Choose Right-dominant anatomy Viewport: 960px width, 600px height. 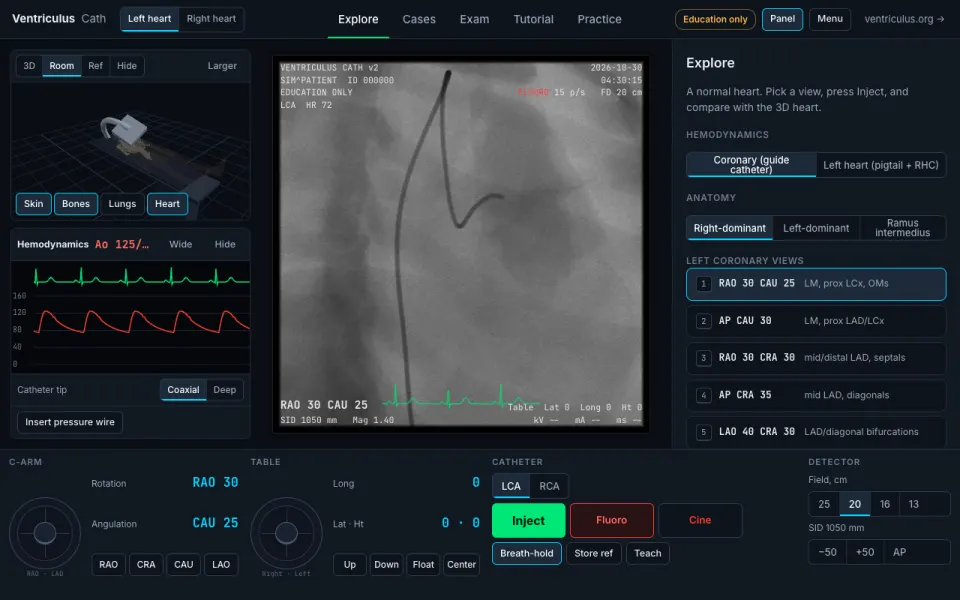point(729,228)
